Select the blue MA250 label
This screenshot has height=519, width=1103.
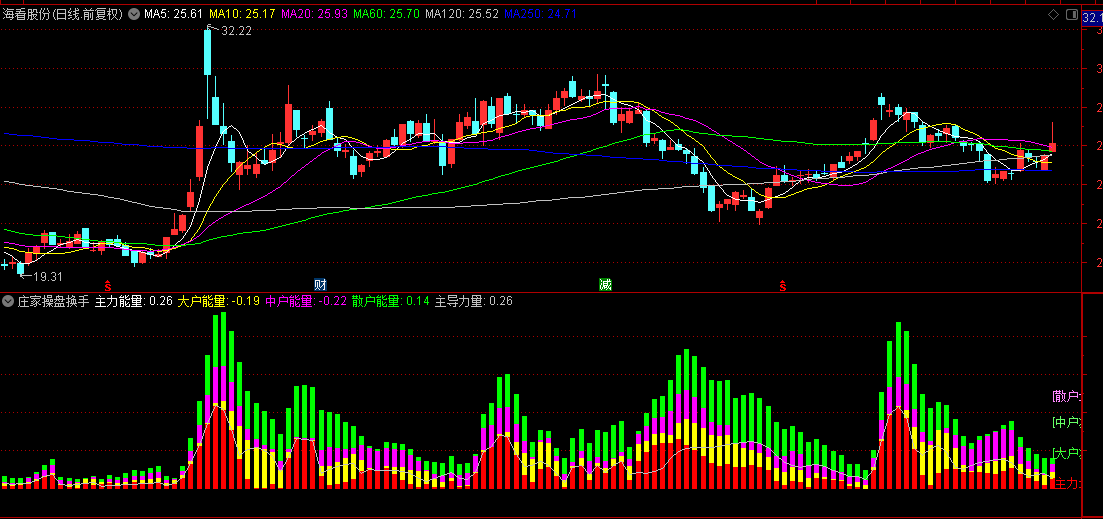[x=541, y=14]
